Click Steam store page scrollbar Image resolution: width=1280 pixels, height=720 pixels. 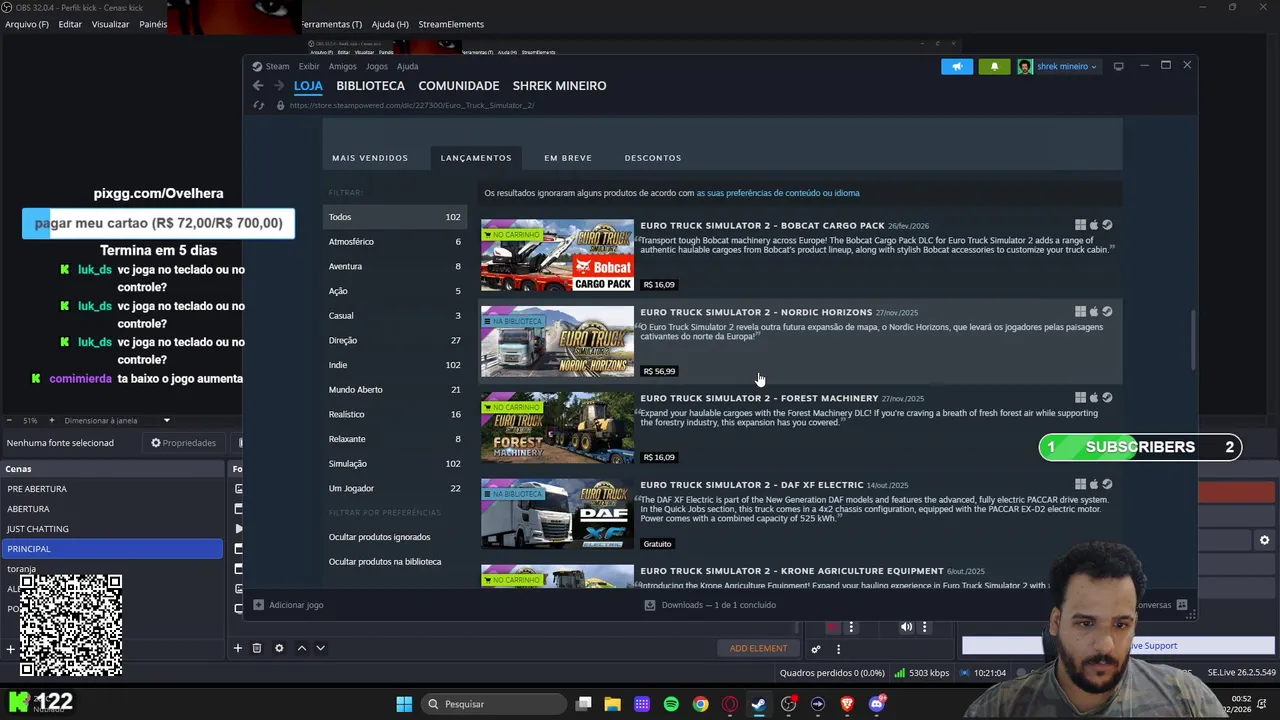[1192, 340]
